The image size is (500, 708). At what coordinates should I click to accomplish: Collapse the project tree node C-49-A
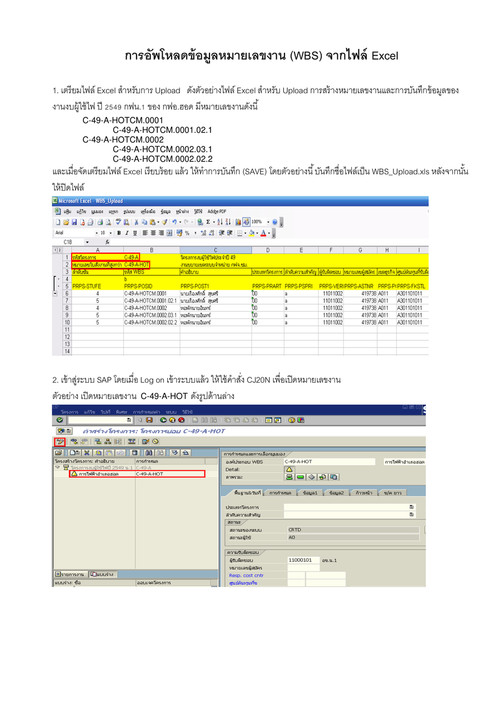[58, 467]
